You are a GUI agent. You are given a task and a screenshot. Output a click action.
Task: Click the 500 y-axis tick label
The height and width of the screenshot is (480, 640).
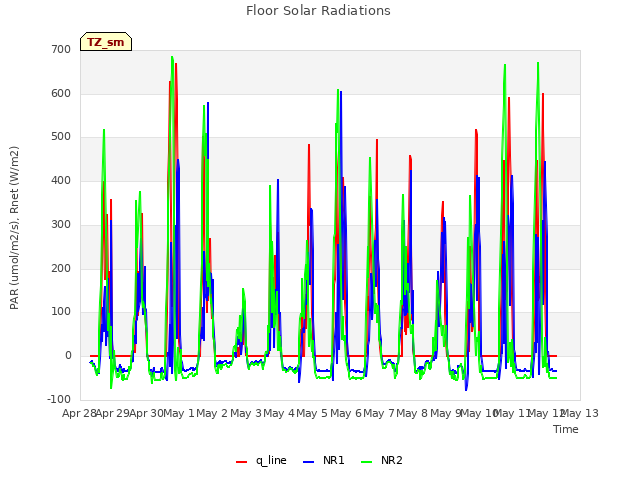[x=61, y=137]
